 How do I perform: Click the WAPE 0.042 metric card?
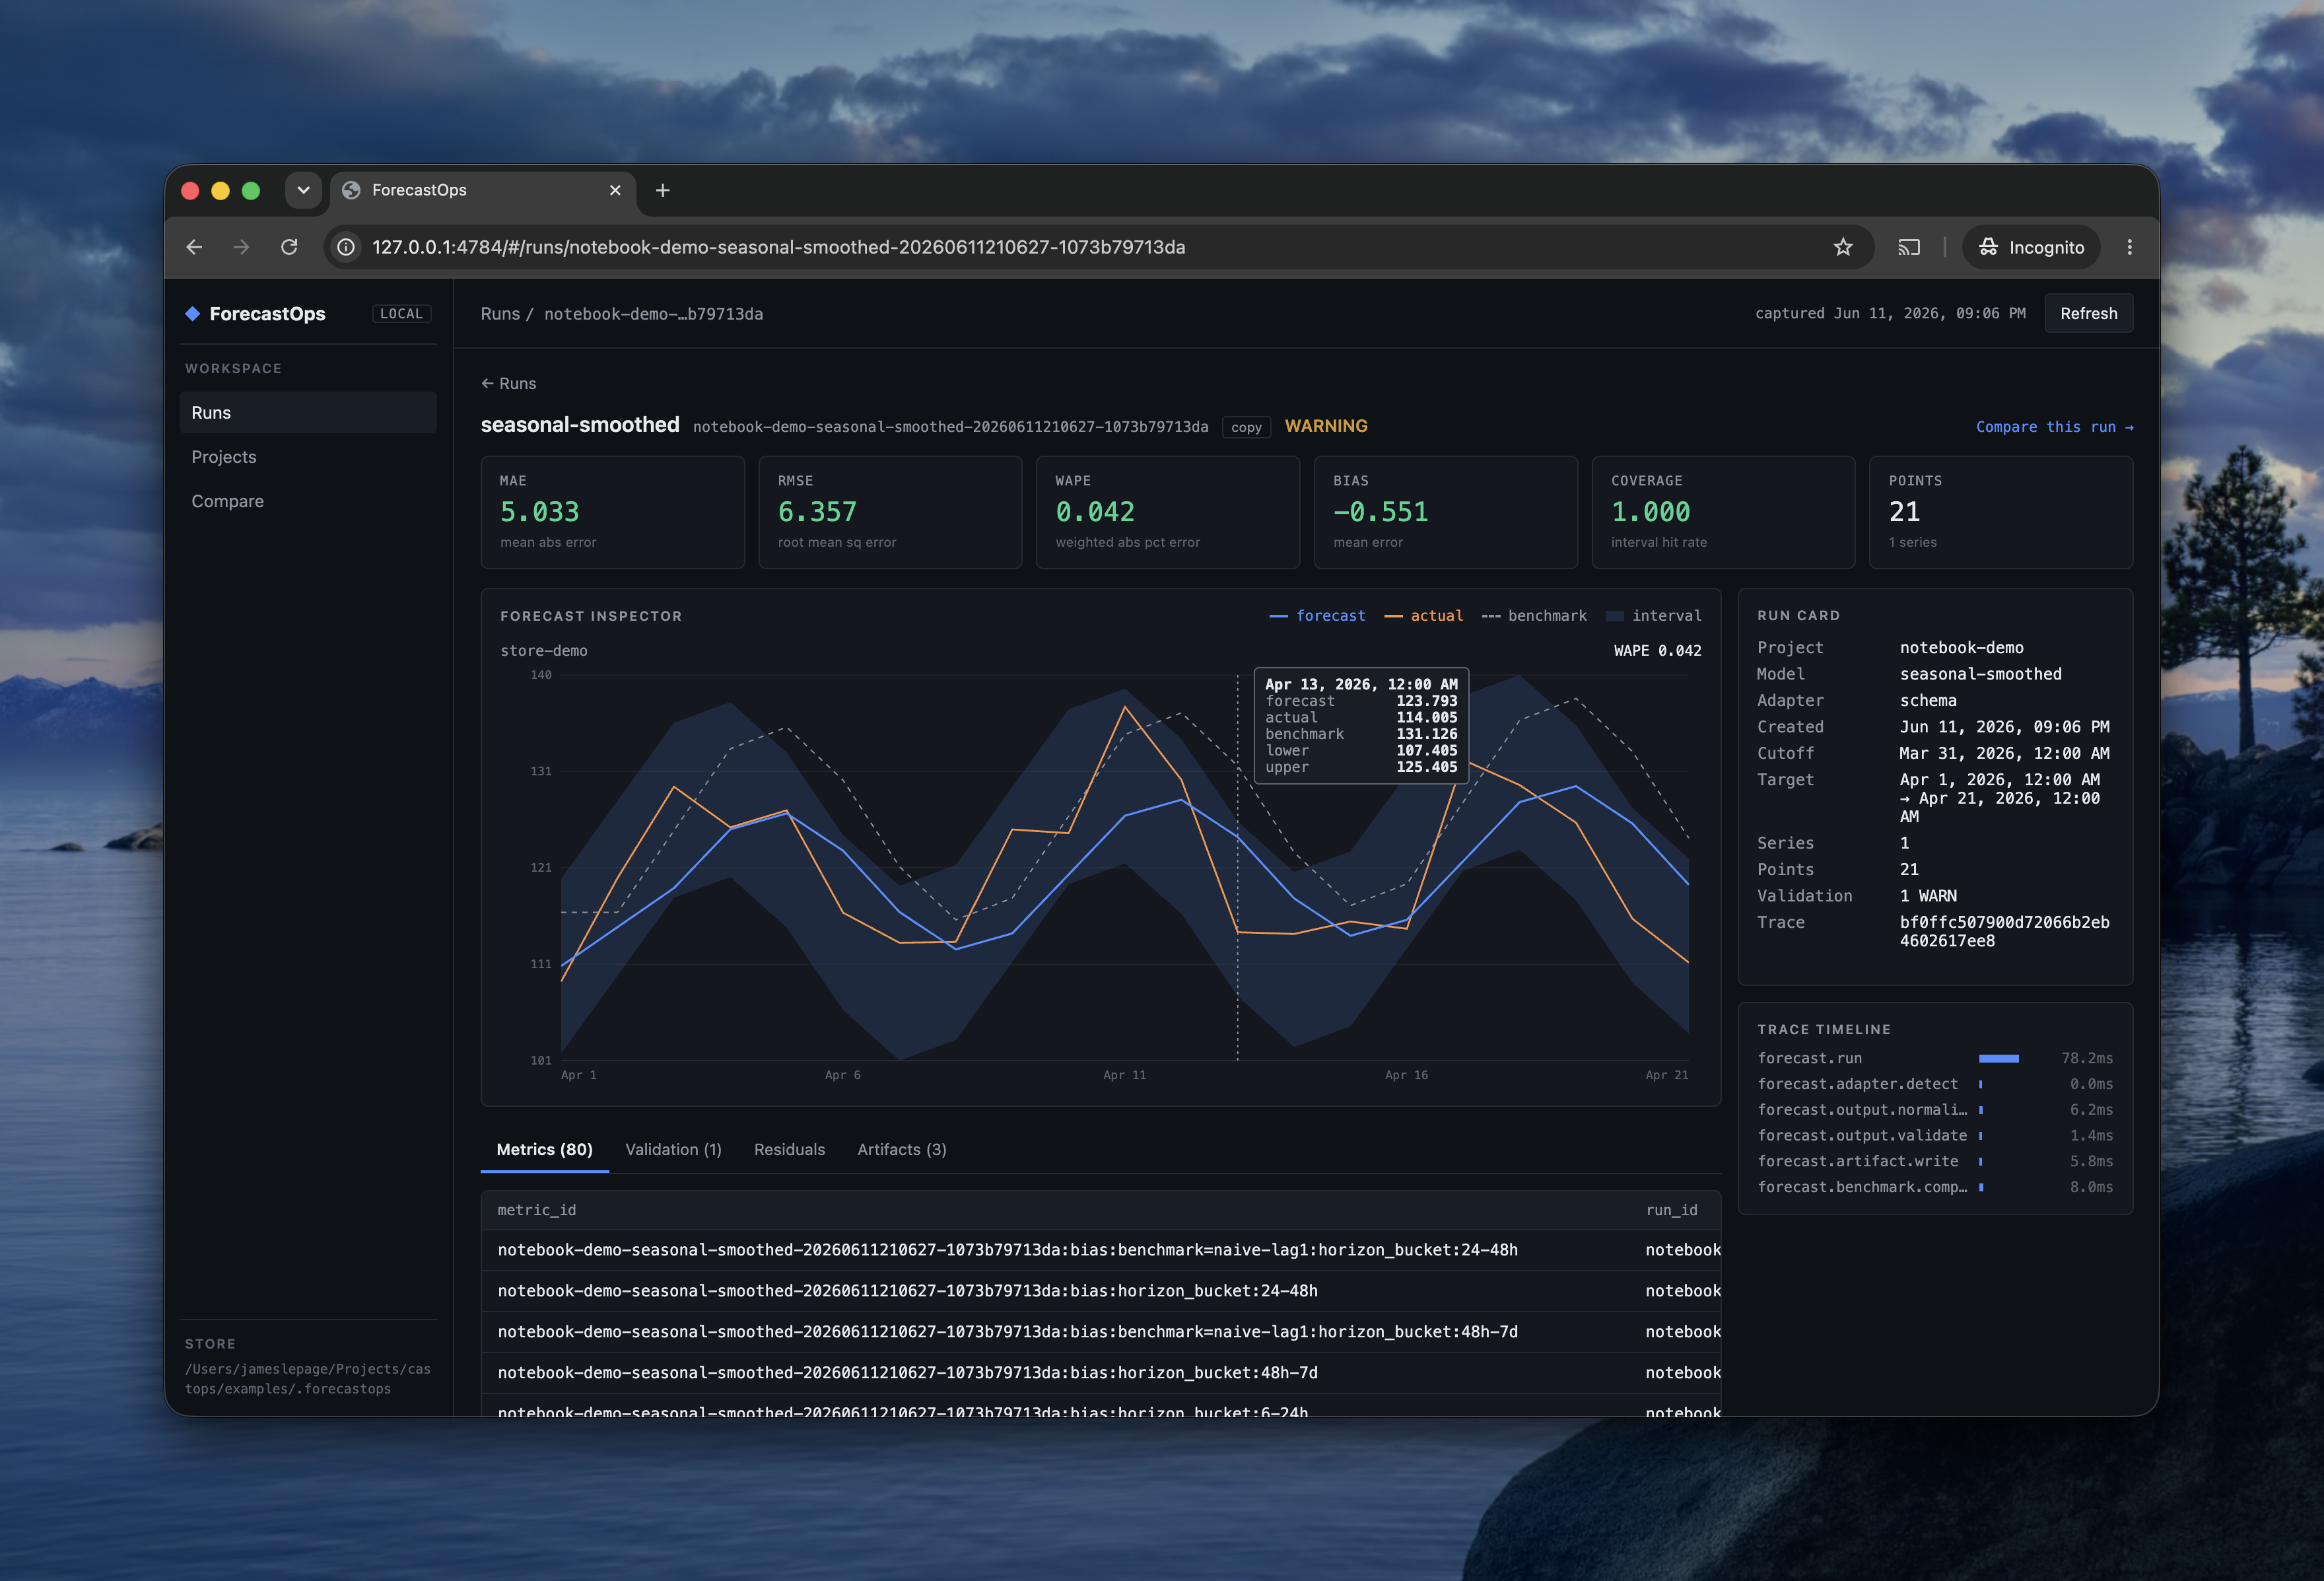click(1168, 513)
